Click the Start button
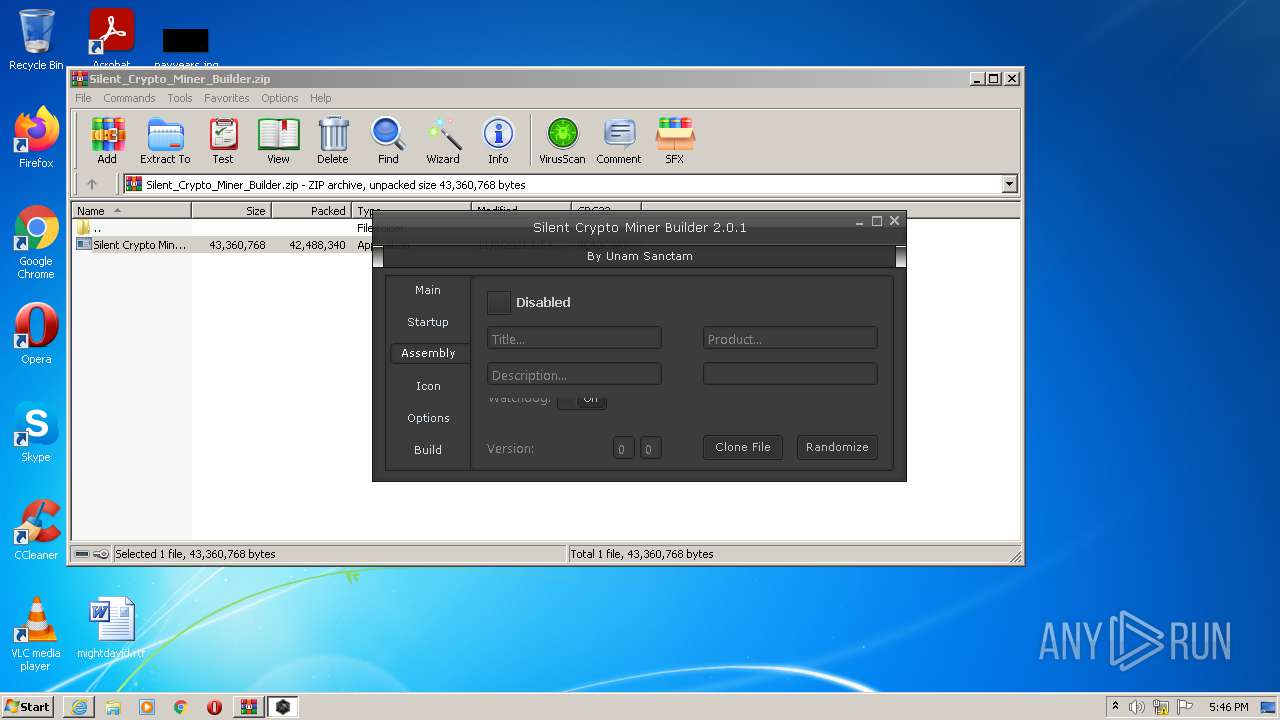Viewport: 1280px width, 720px height. tap(28, 707)
